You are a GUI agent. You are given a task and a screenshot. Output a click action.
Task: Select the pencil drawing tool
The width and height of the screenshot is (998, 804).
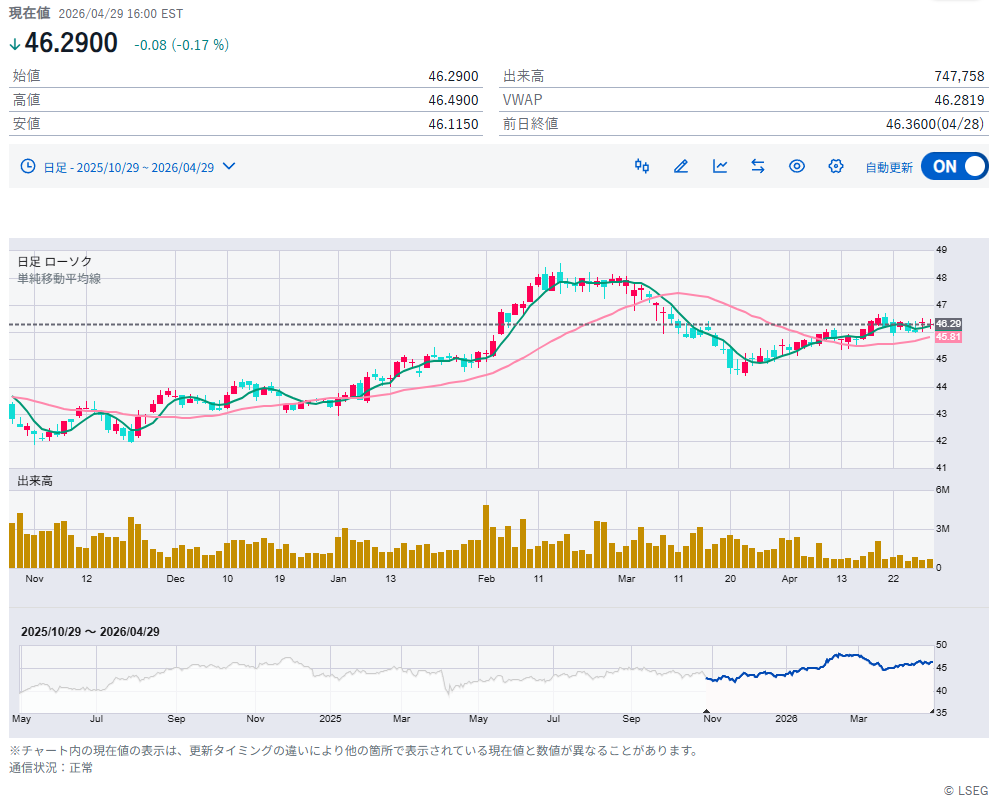681,166
